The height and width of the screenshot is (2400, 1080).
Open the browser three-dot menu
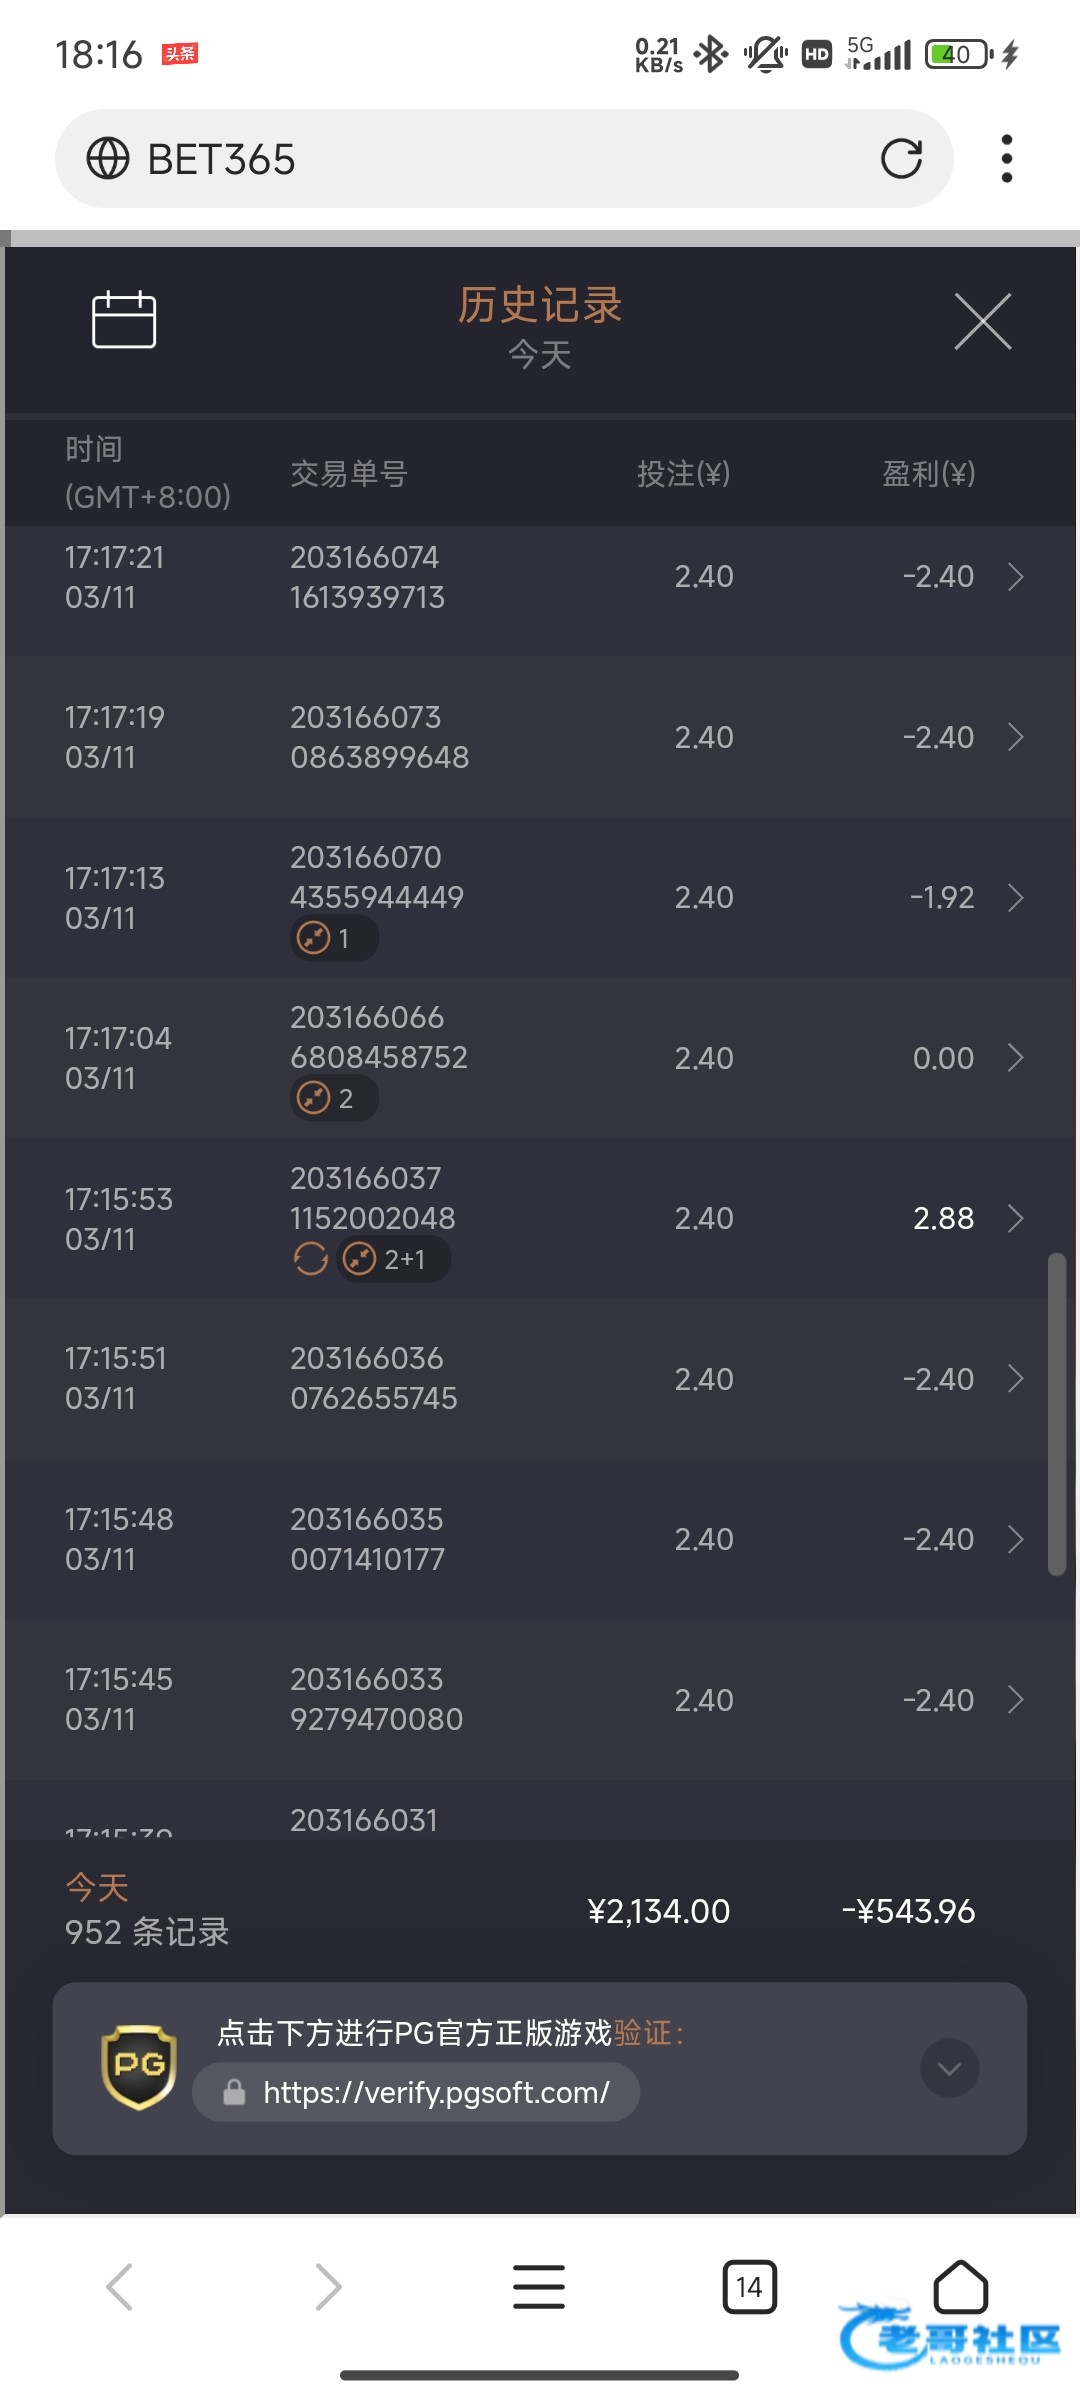(x=1006, y=159)
